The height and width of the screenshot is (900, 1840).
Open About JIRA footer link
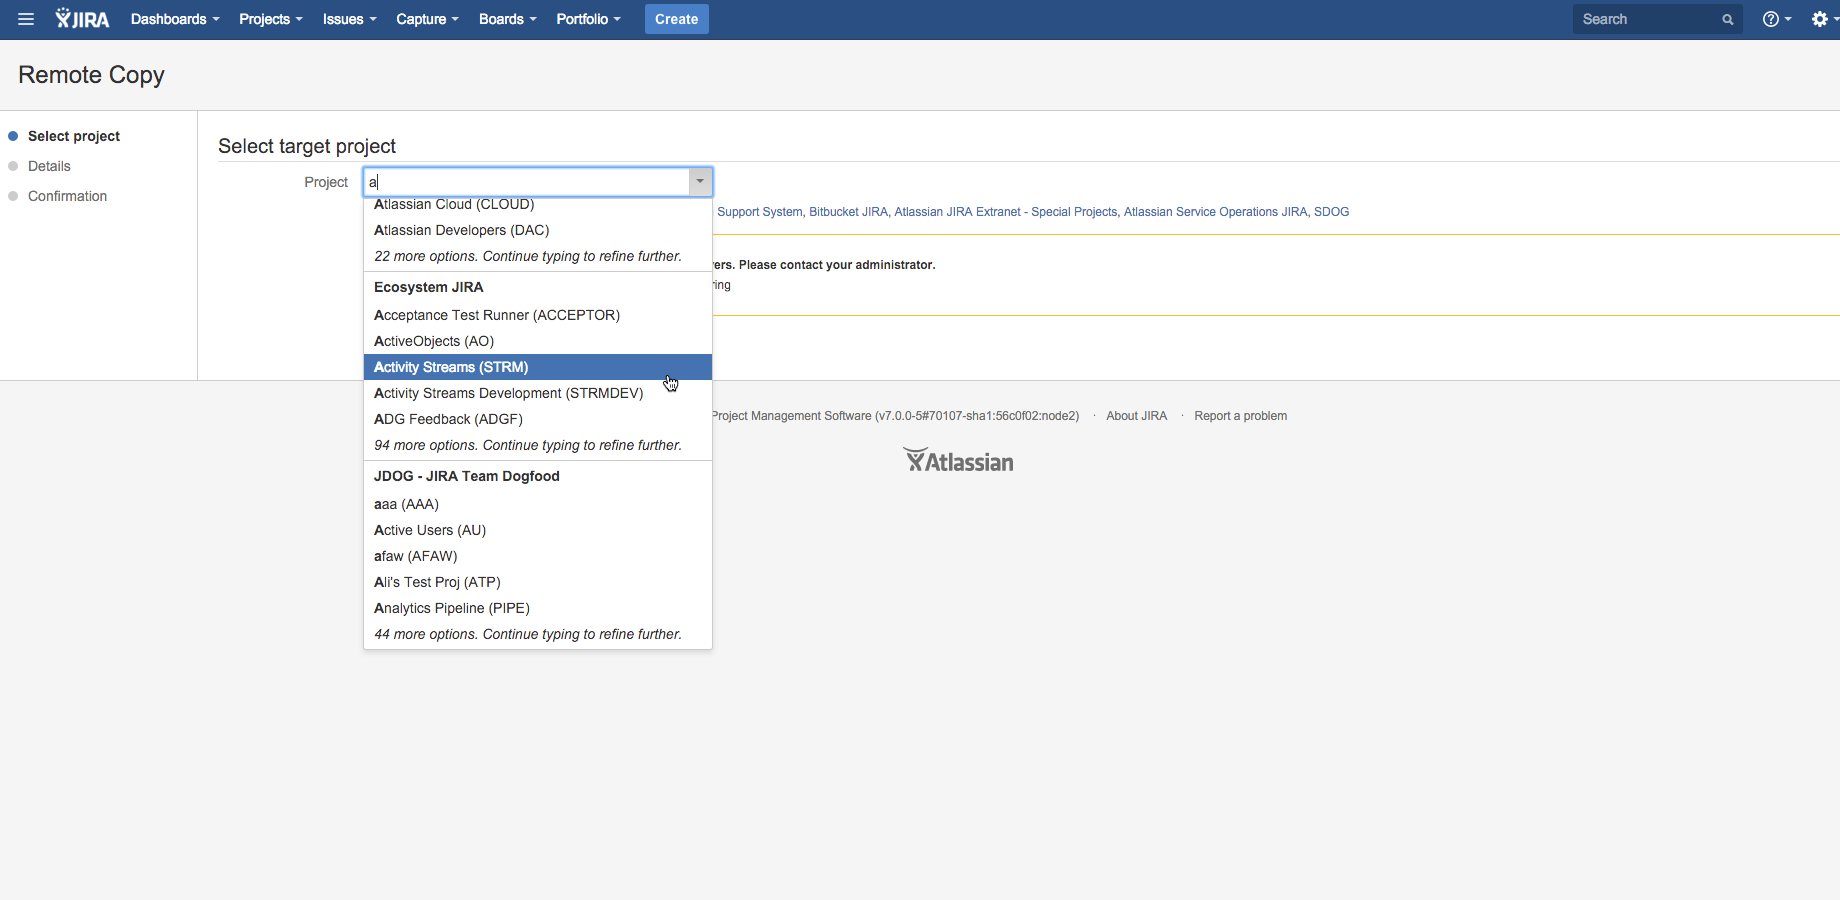1136,416
